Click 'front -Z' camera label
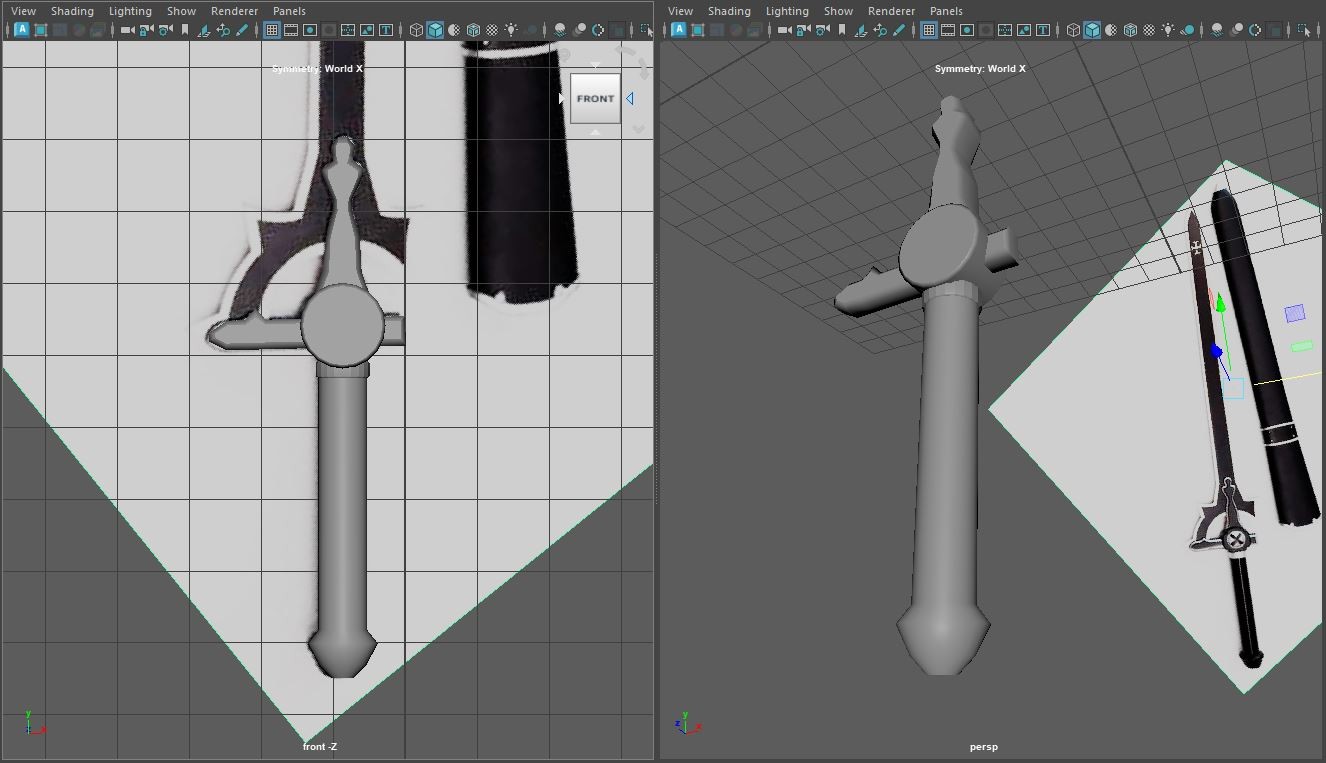 [320, 747]
